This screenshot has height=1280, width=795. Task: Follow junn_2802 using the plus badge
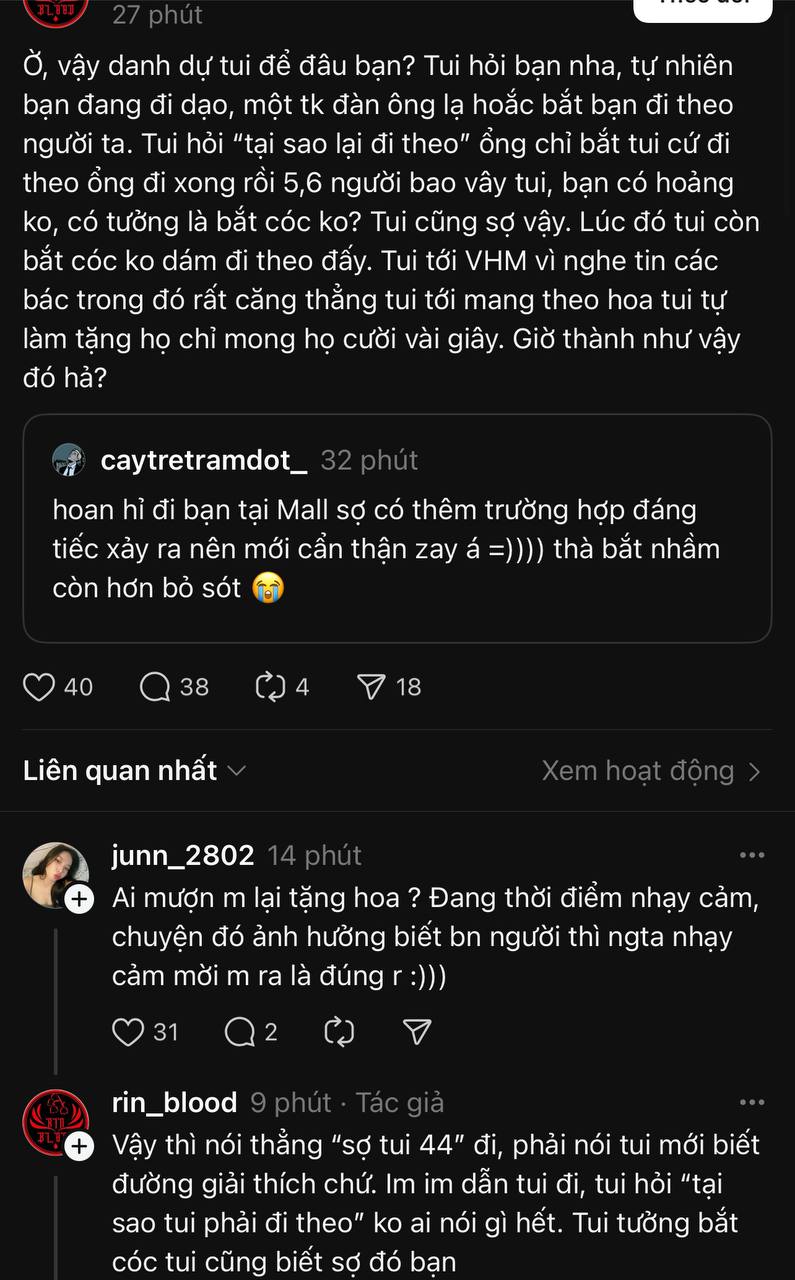tap(79, 900)
